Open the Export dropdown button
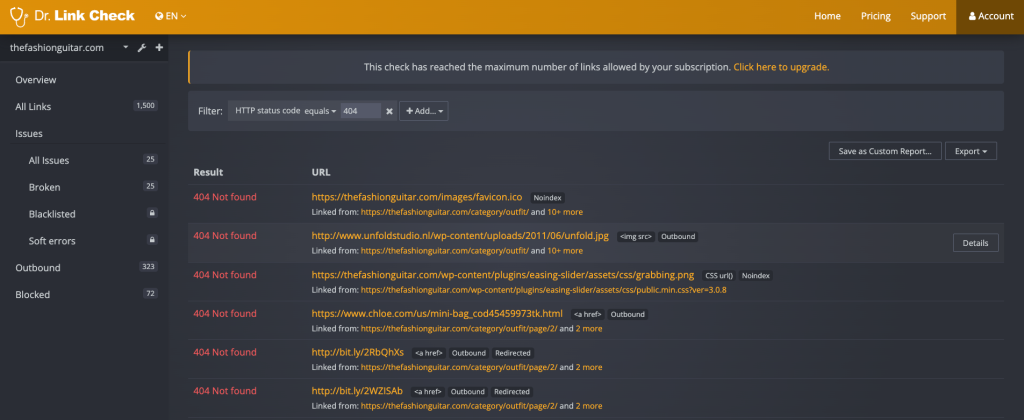The image size is (1024, 420). 970,151
